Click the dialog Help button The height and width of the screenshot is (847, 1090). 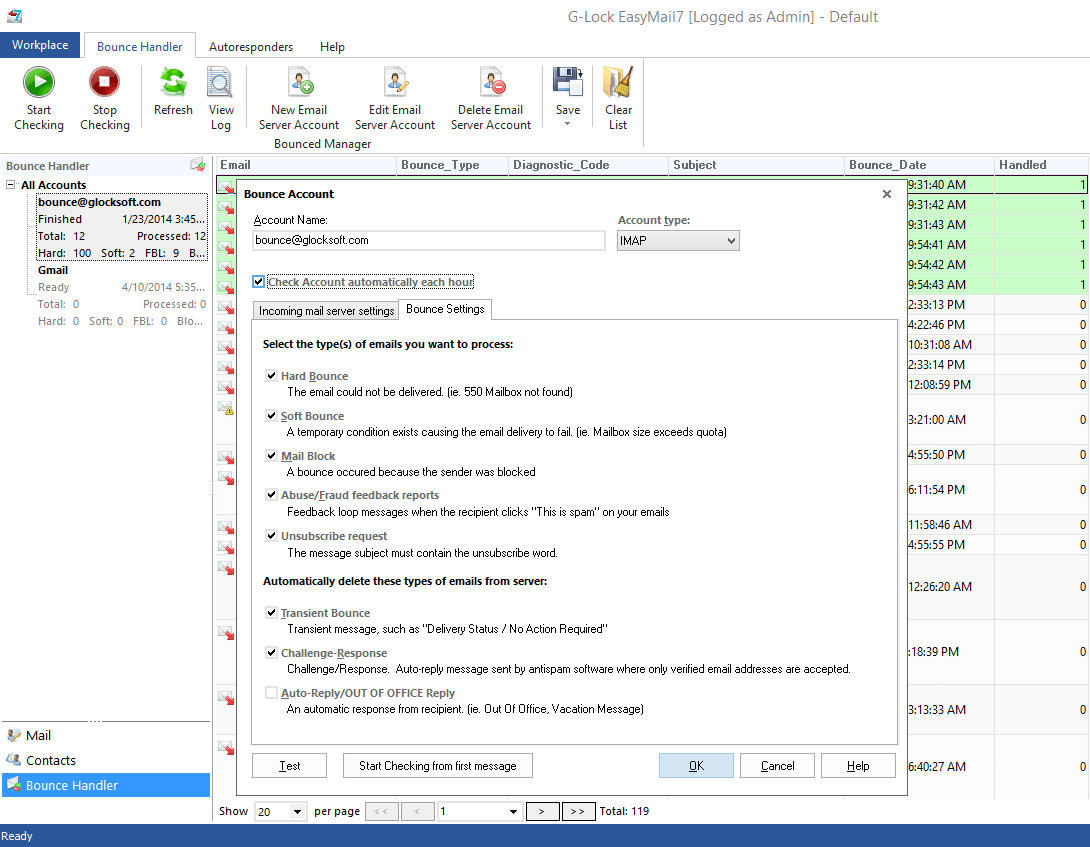tap(858, 766)
